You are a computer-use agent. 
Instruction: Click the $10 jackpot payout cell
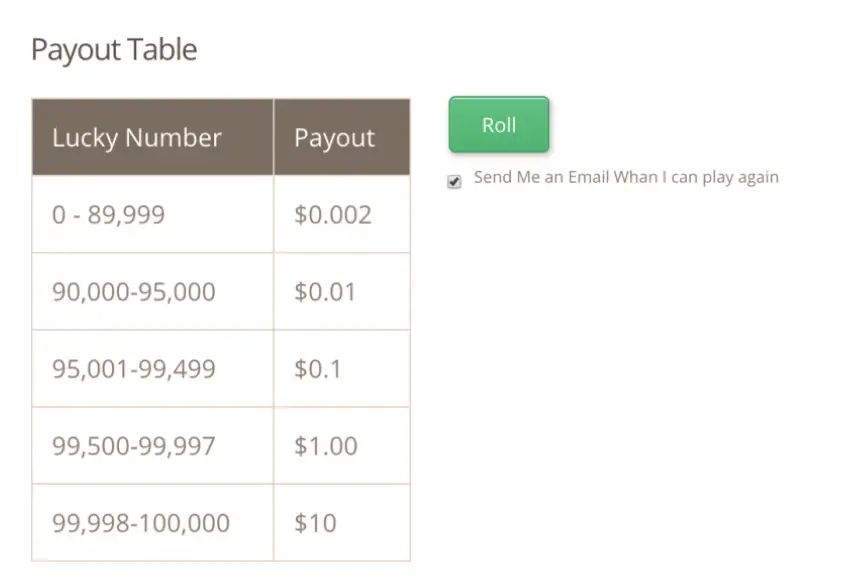(342, 523)
